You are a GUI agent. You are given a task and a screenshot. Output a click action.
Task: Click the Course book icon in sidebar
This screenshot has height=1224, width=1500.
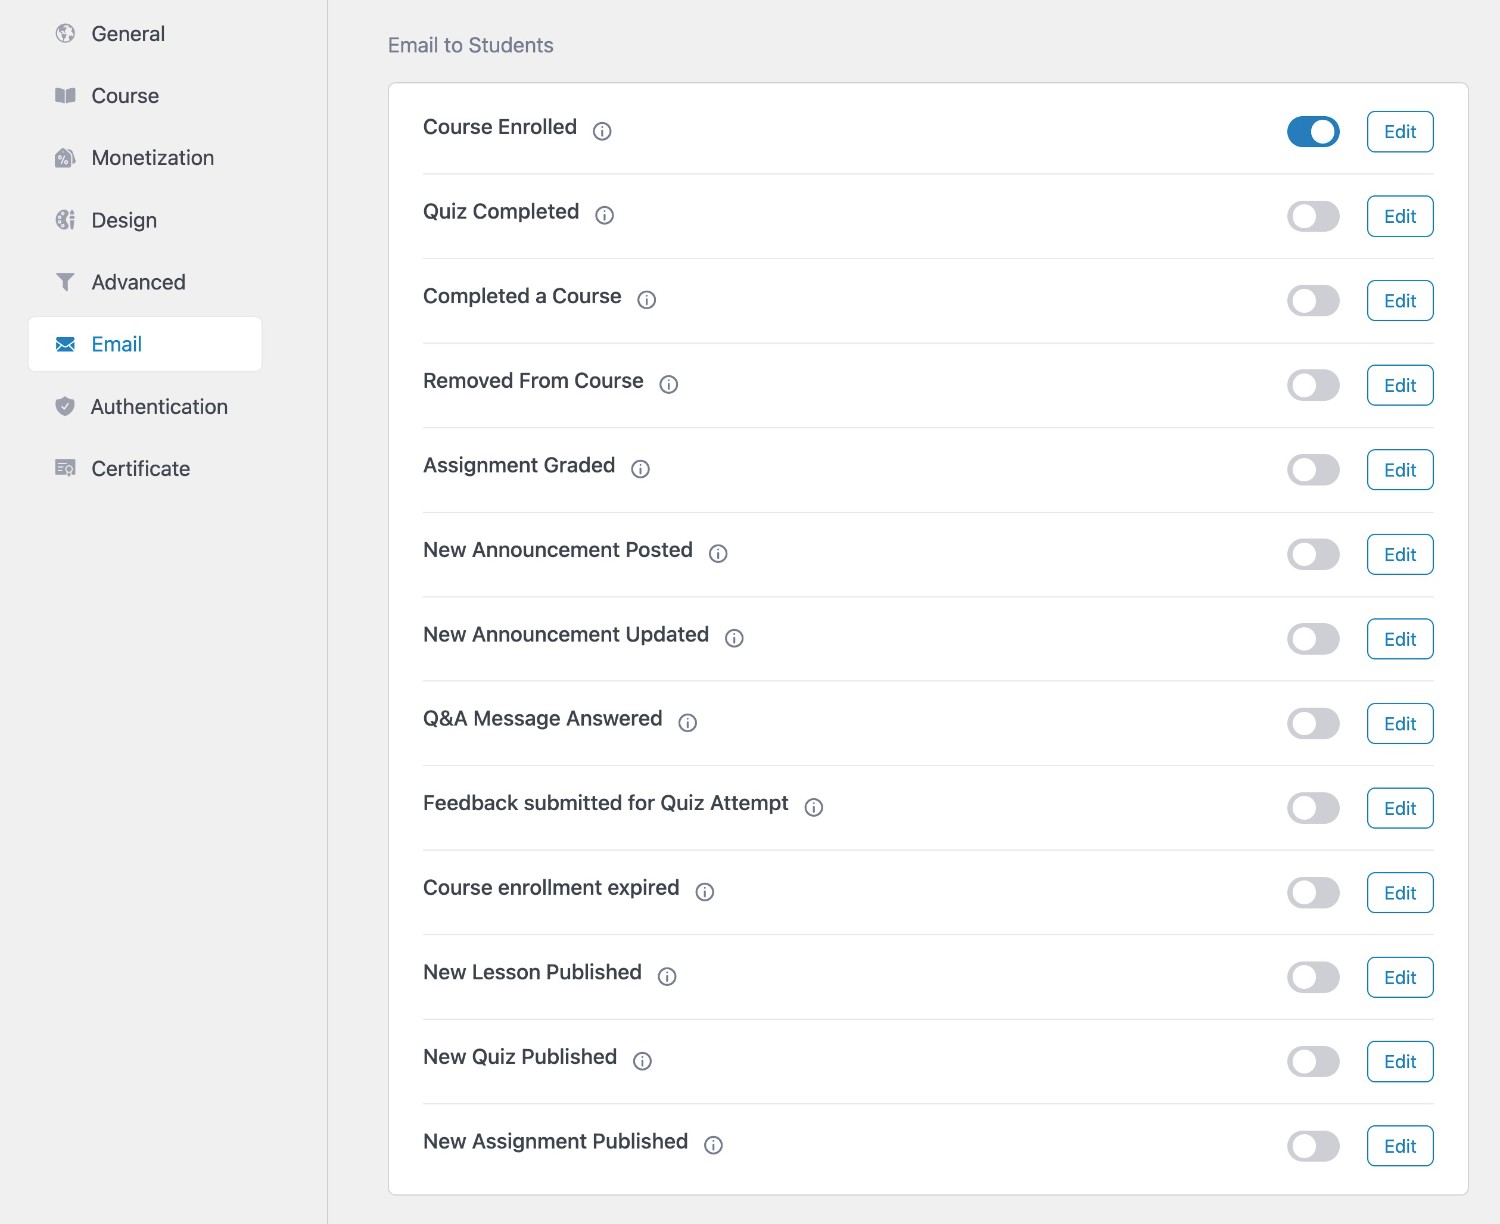click(x=65, y=96)
